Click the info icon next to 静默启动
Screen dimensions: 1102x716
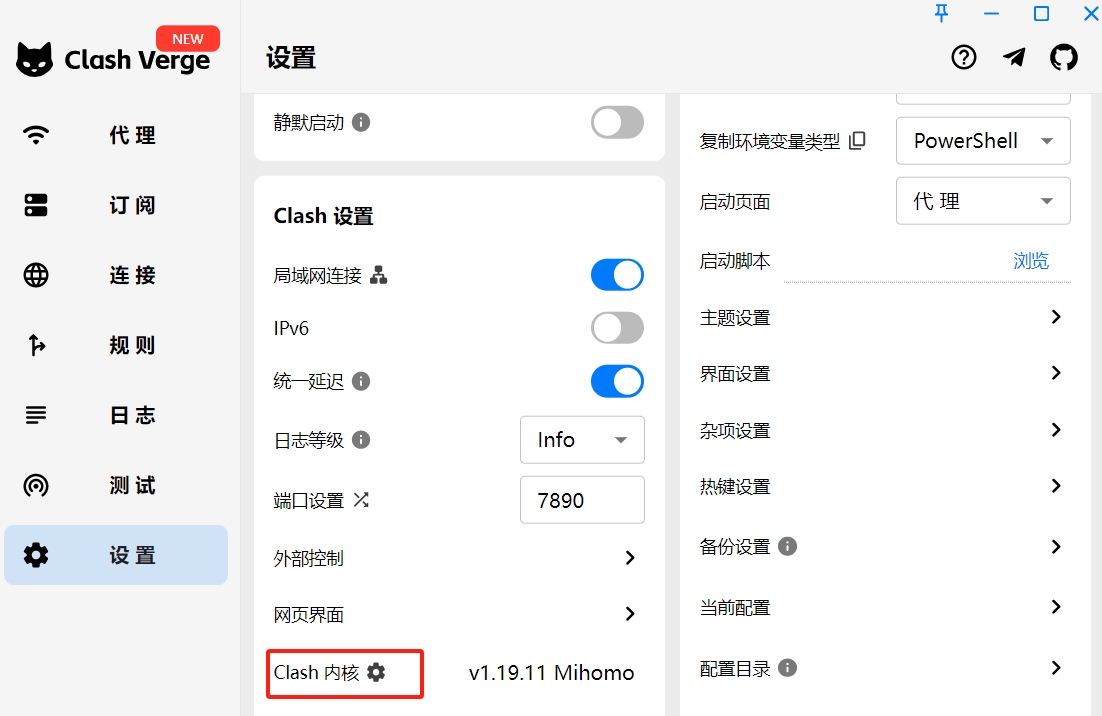coord(361,122)
